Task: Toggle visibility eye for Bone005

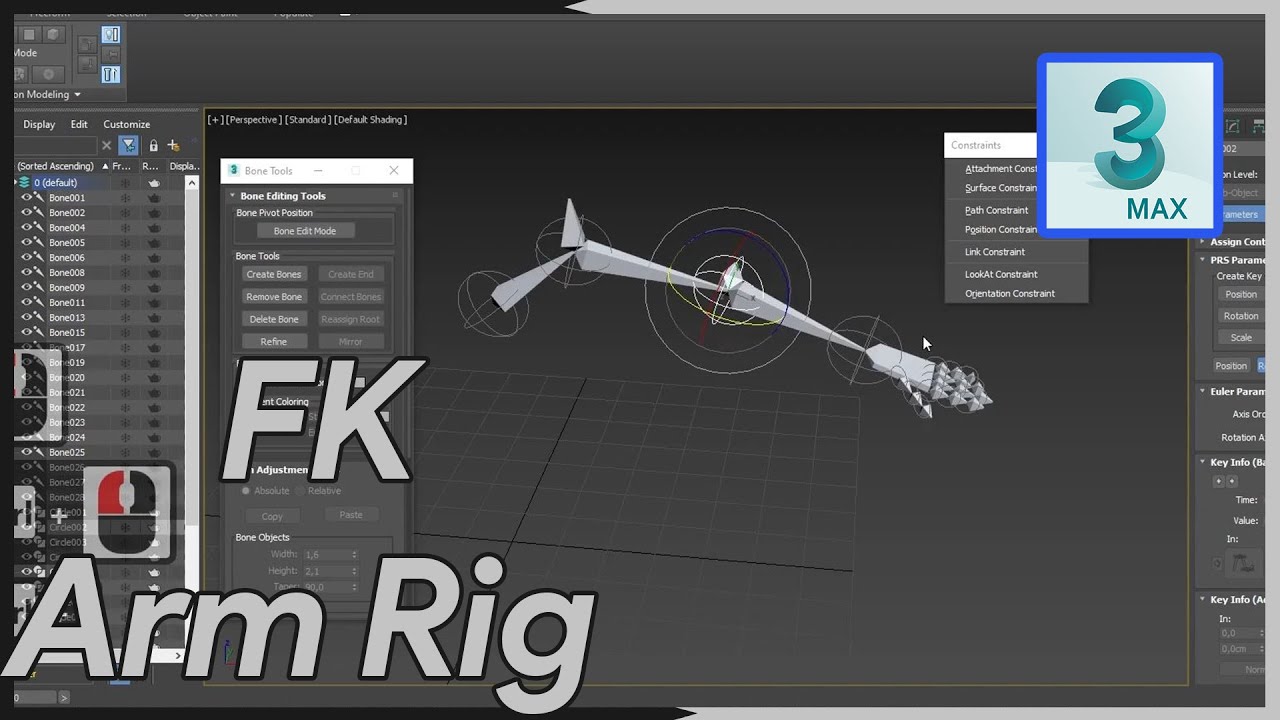Action: (x=27, y=243)
